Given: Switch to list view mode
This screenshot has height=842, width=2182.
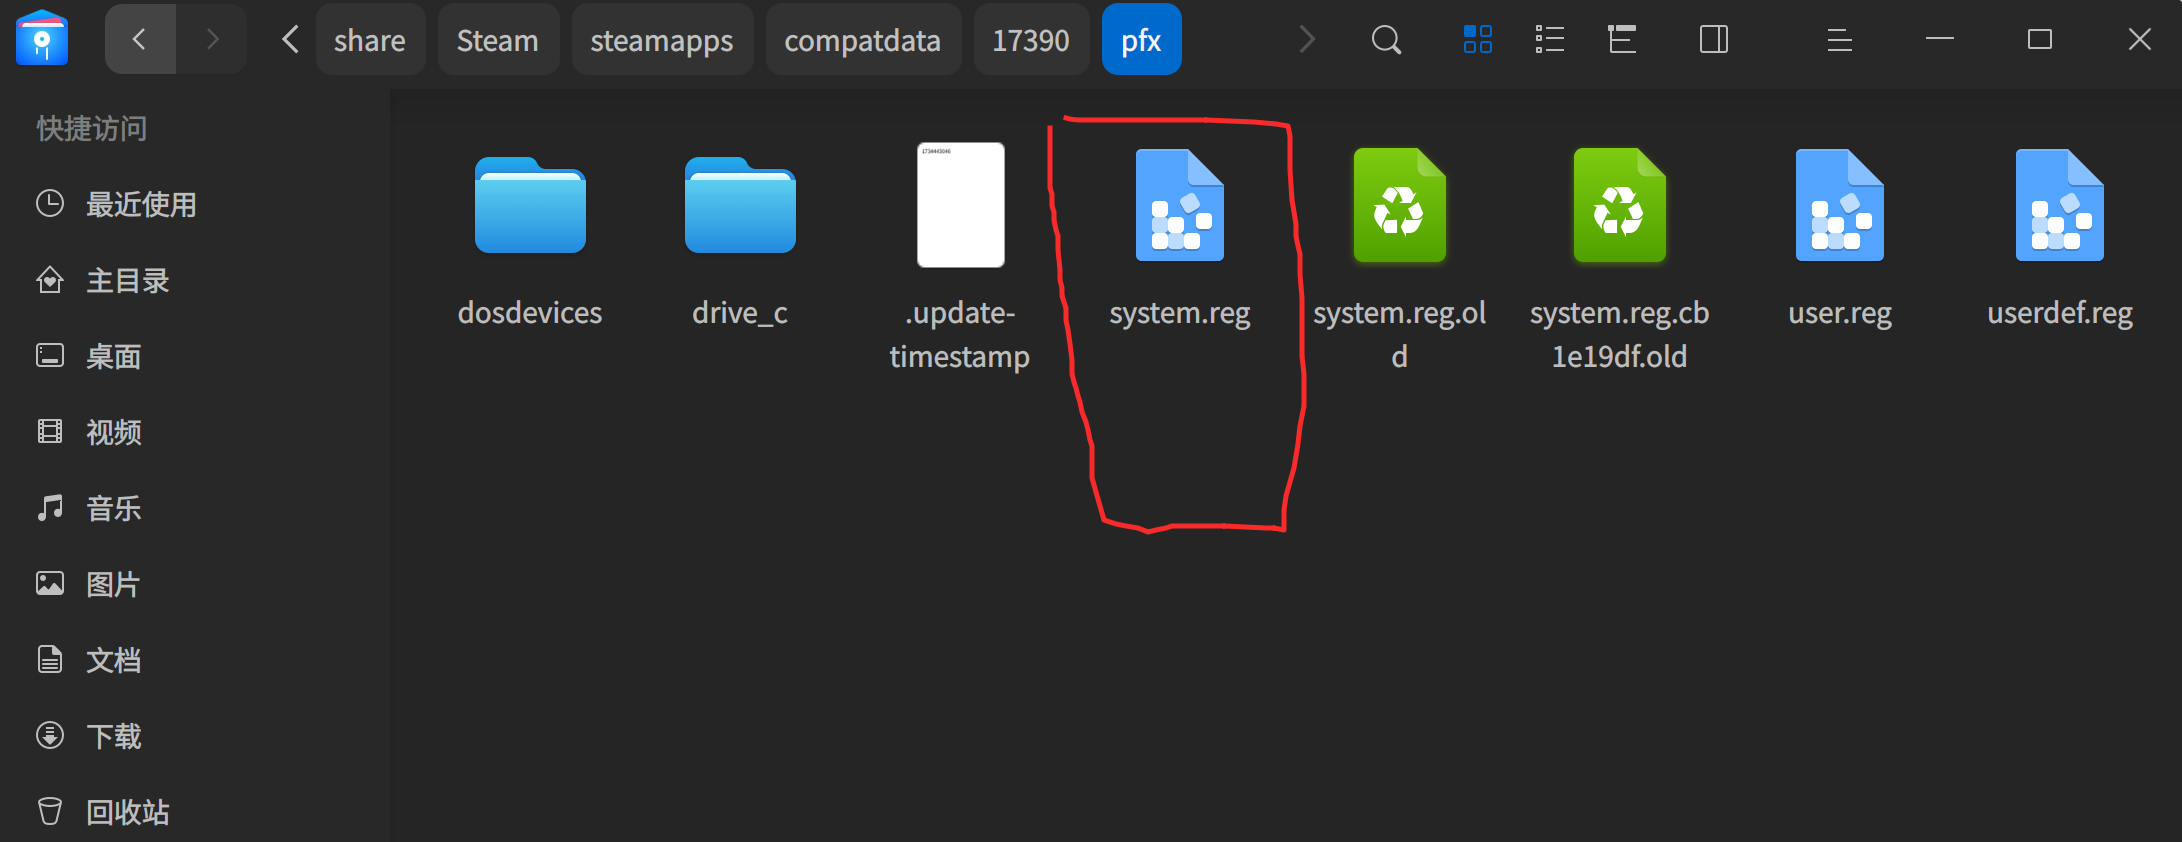Looking at the screenshot, I should 1550,40.
